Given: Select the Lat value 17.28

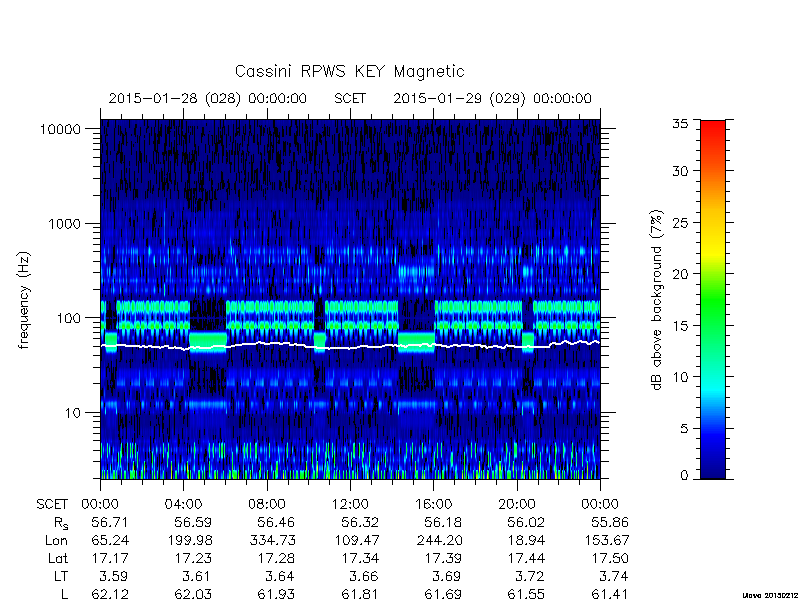Looking at the screenshot, I should 277,559.
